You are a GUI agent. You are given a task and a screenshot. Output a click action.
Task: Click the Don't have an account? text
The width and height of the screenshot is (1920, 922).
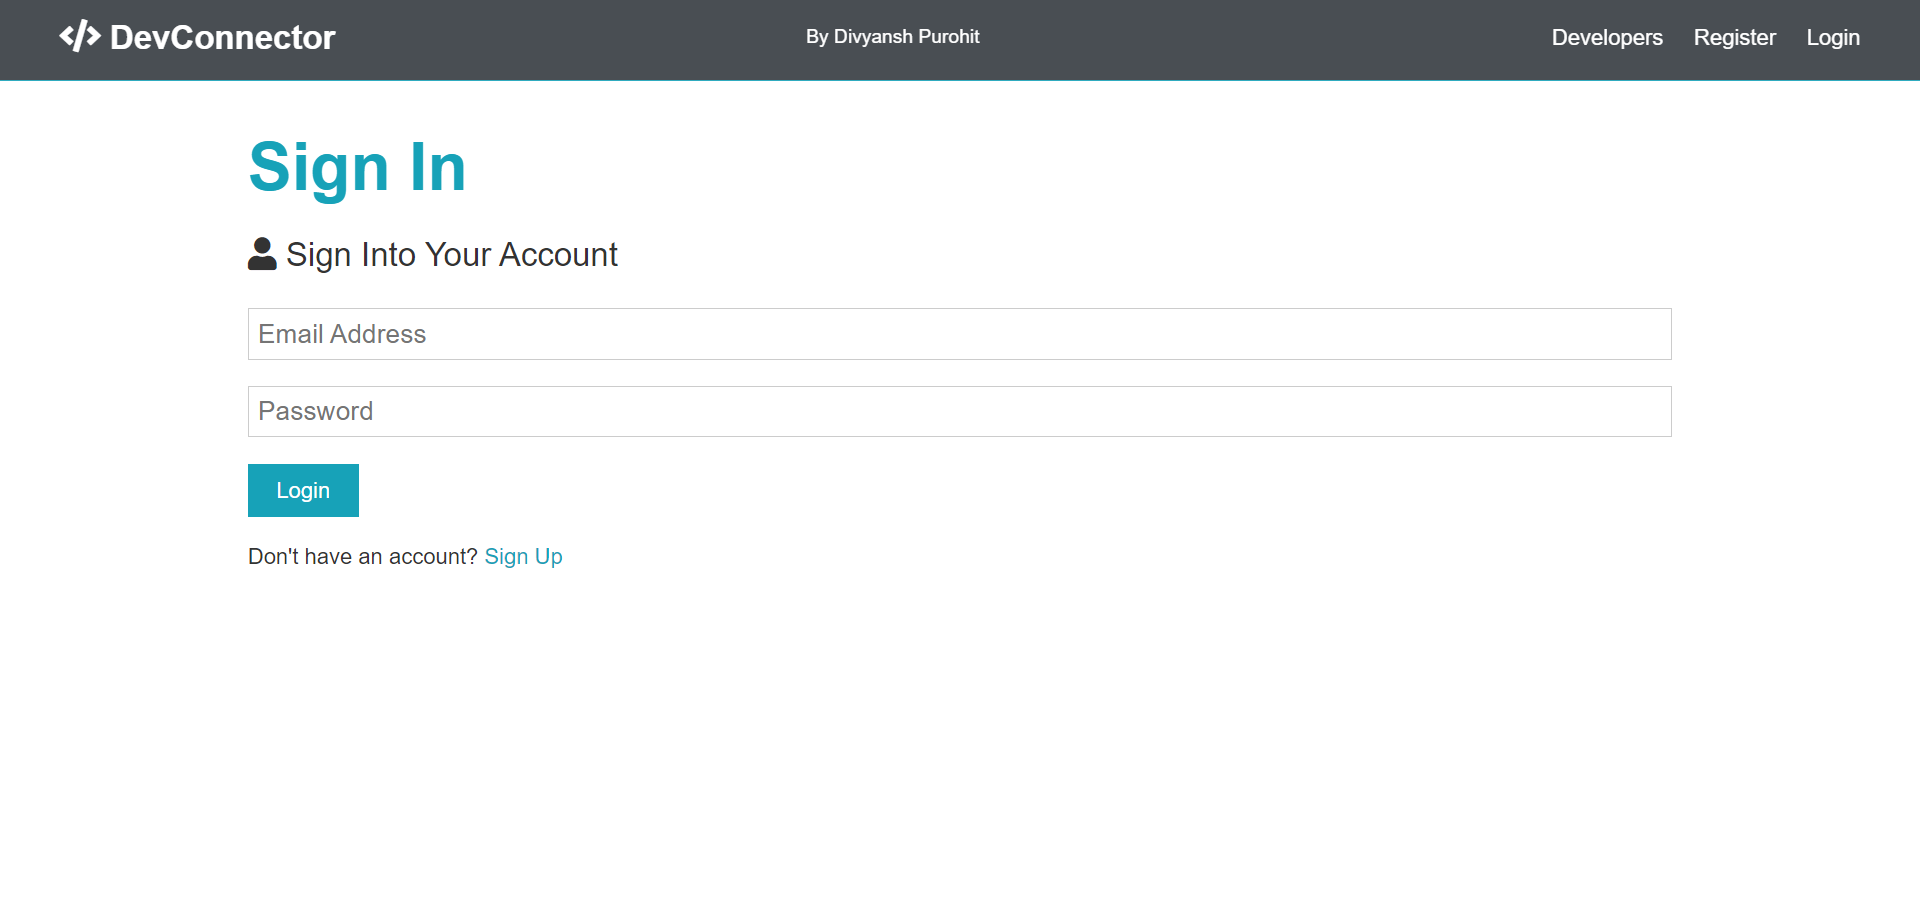(x=363, y=556)
